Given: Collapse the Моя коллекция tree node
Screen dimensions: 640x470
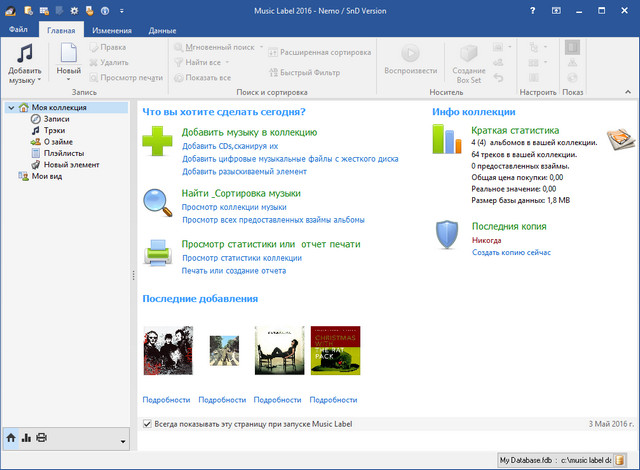Looking at the screenshot, I should tap(10, 108).
